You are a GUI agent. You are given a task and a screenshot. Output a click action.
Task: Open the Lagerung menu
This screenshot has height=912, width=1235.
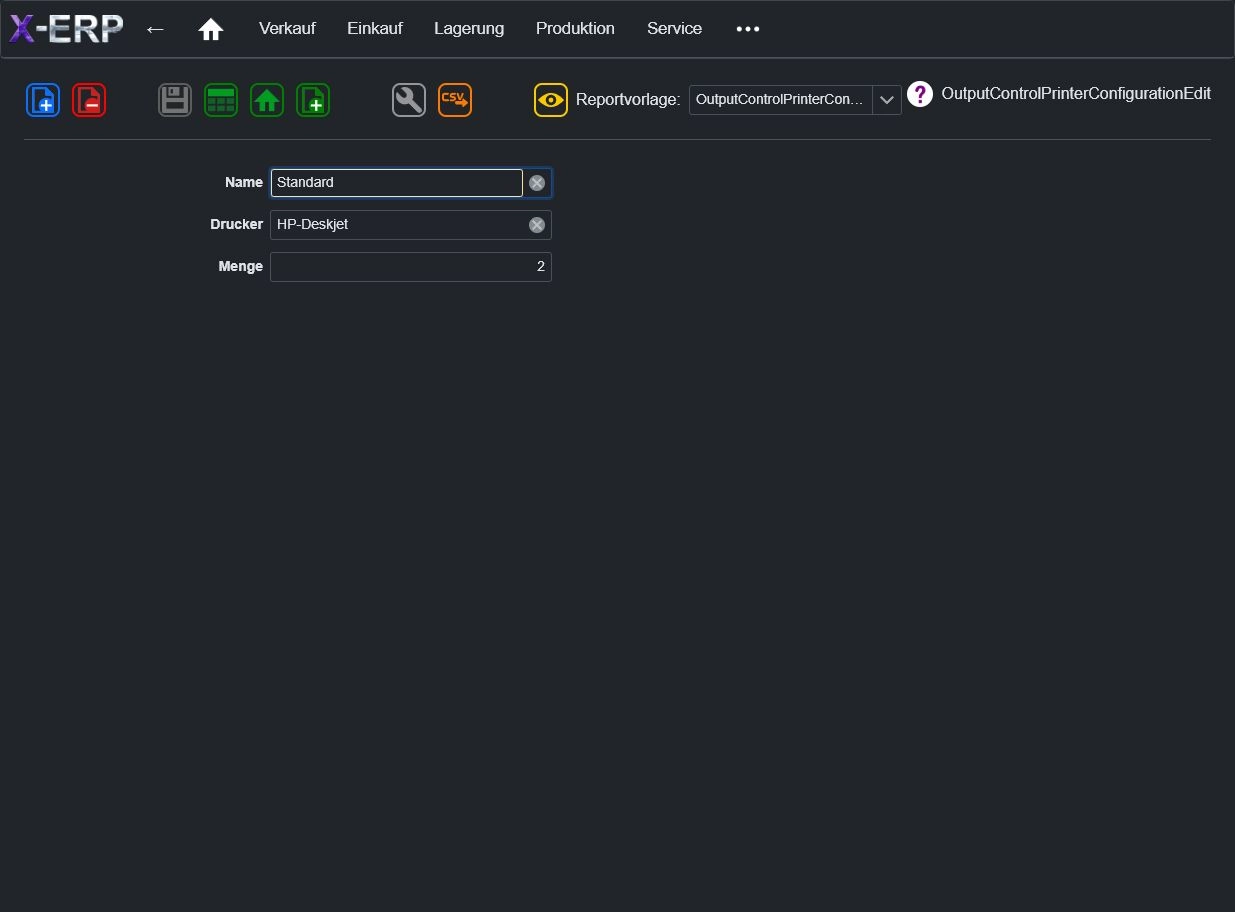tap(469, 29)
